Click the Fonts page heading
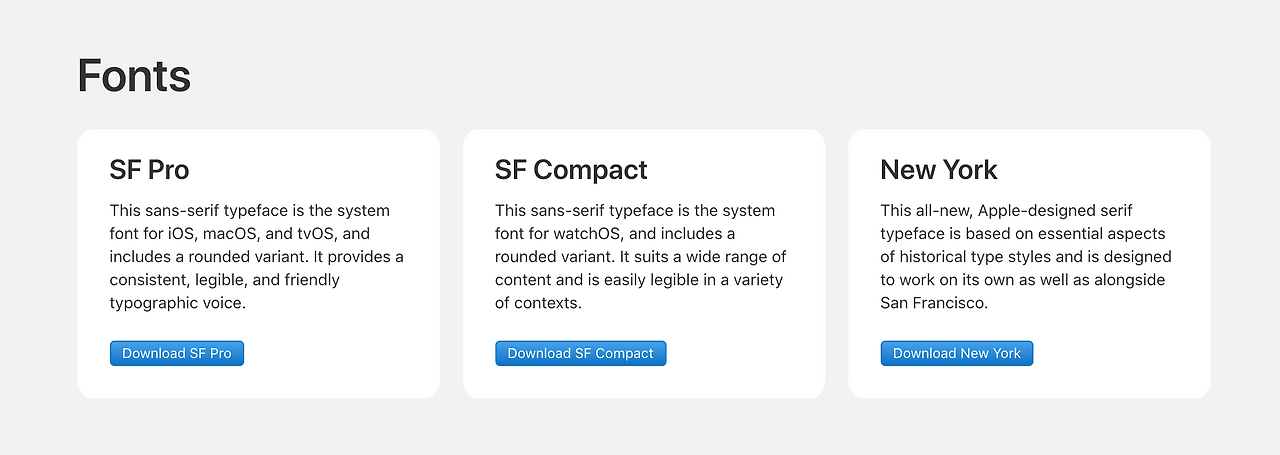 click(134, 77)
